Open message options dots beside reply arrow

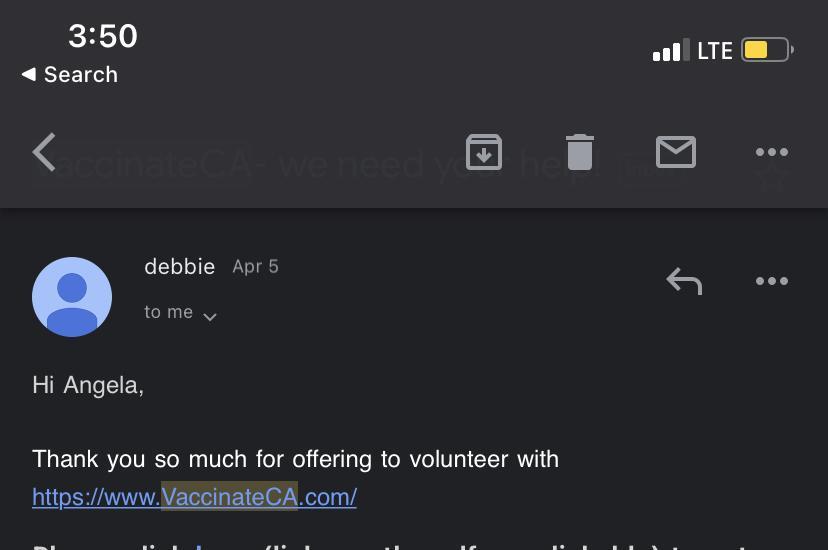tap(771, 281)
